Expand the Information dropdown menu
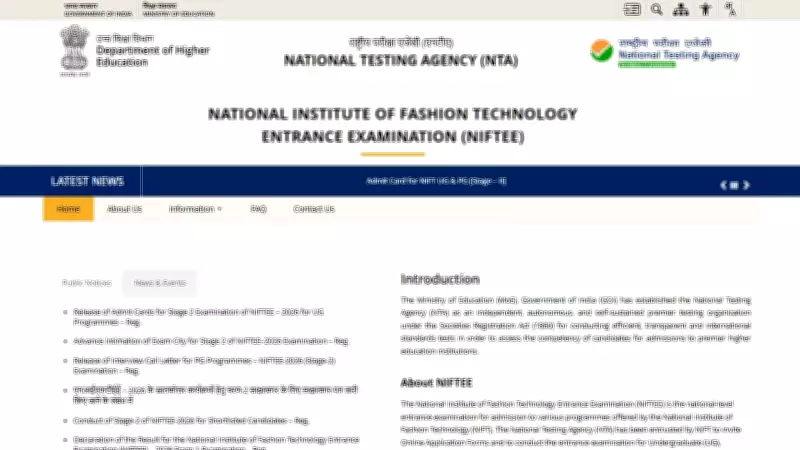Screen dimensions: 800x450 click(195, 209)
